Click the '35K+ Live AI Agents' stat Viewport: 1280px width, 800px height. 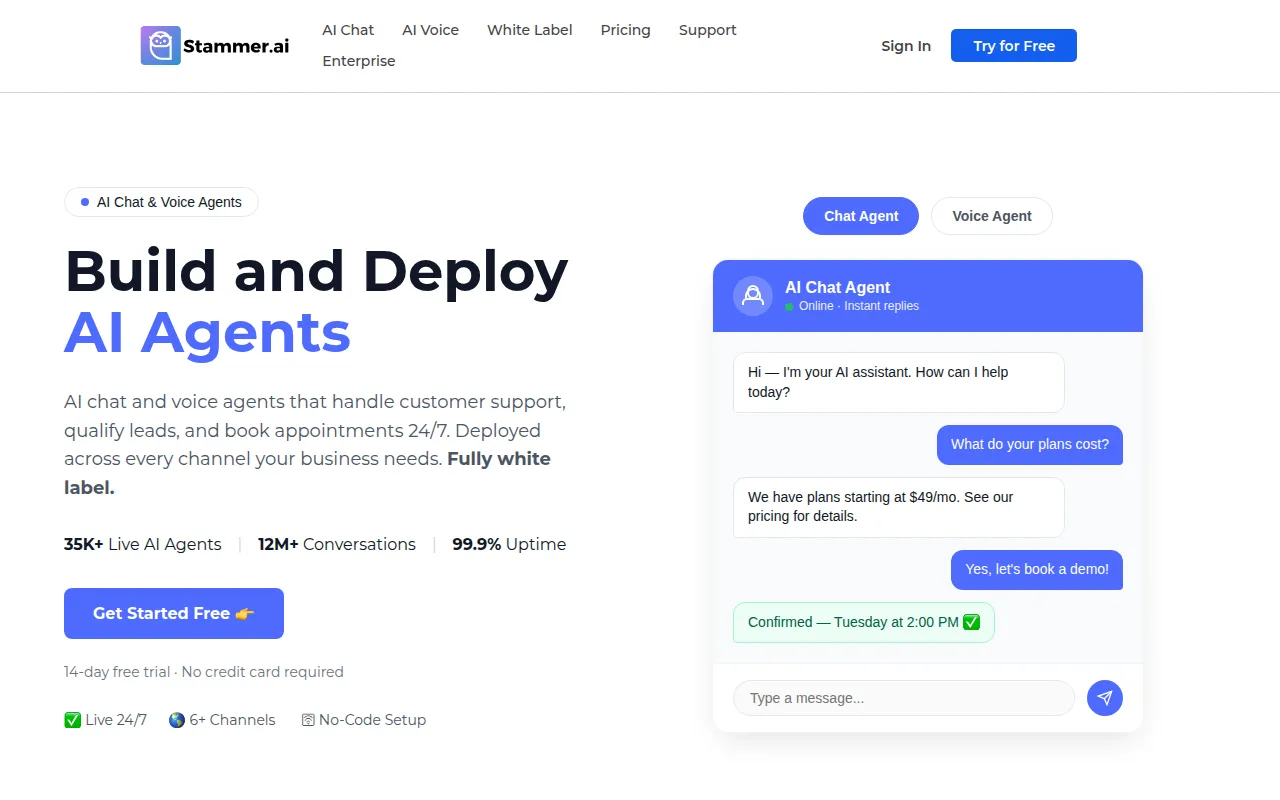143,545
